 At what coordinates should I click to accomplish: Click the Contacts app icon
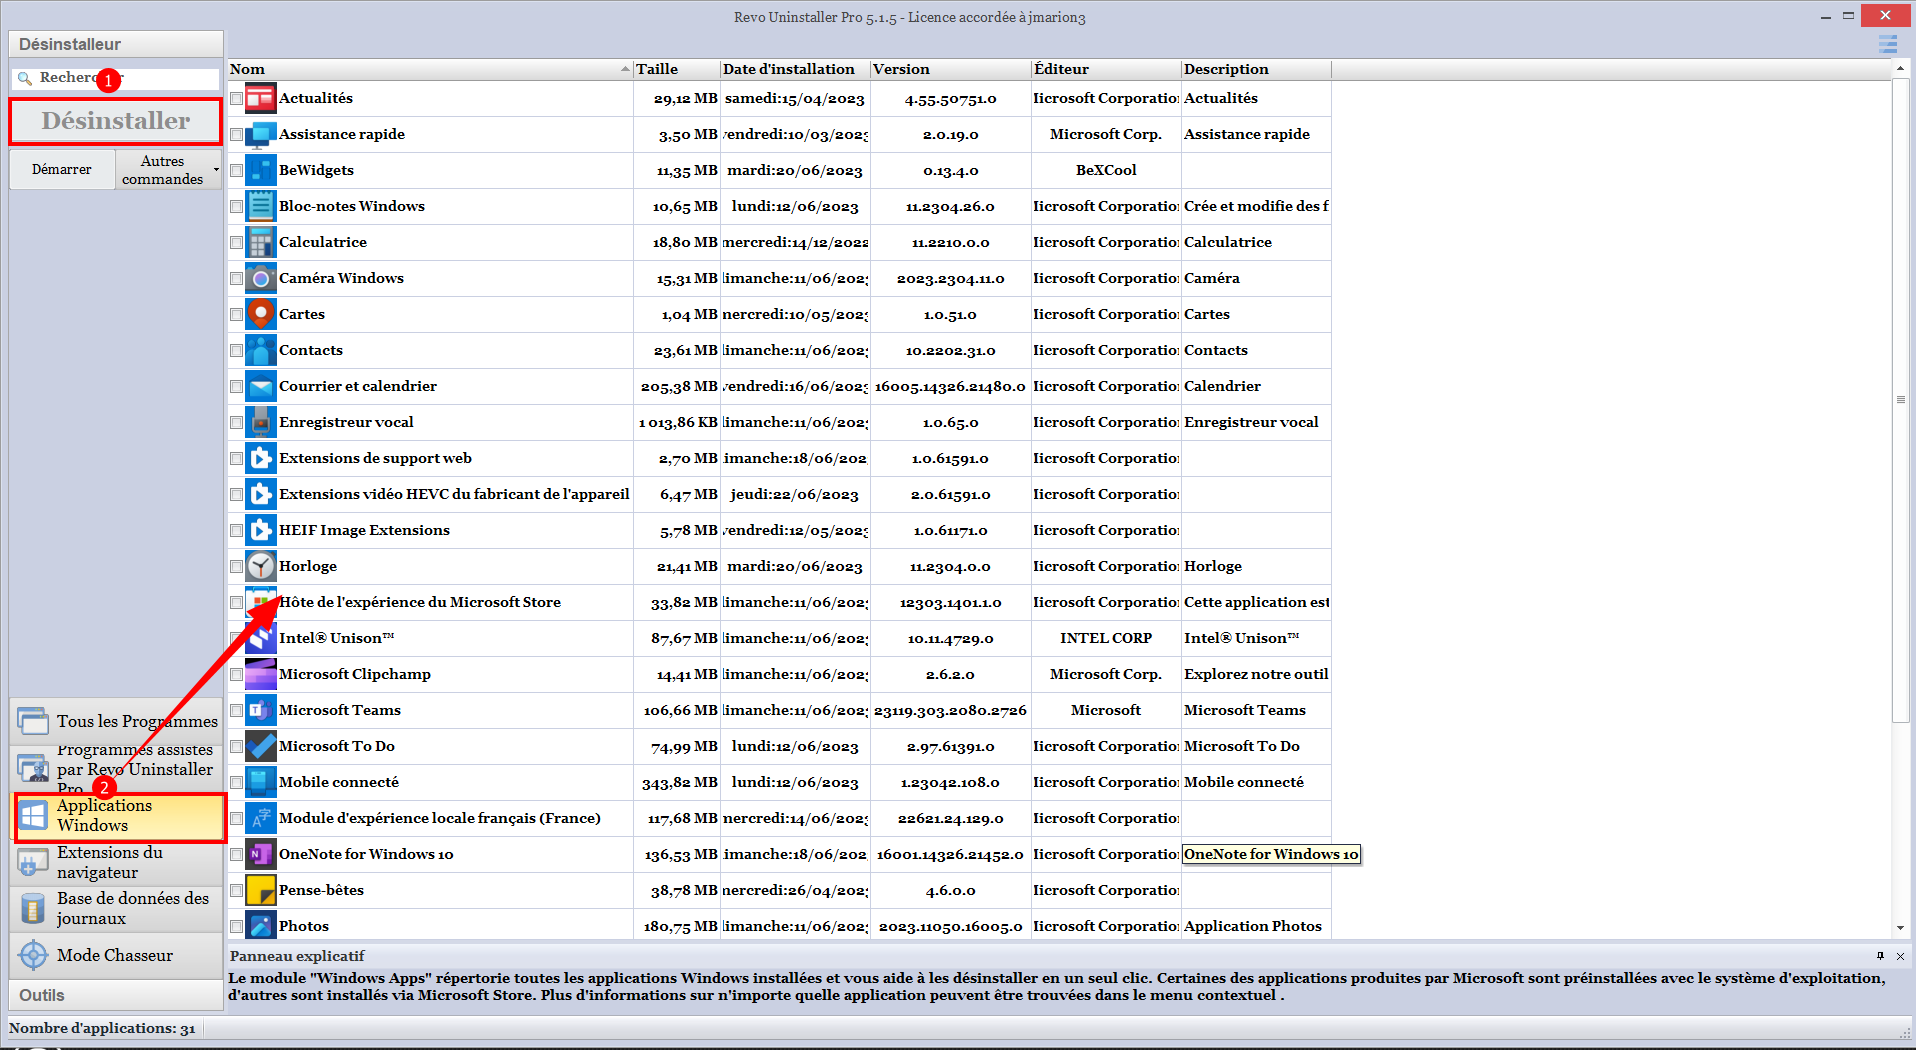tap(261, 350)
